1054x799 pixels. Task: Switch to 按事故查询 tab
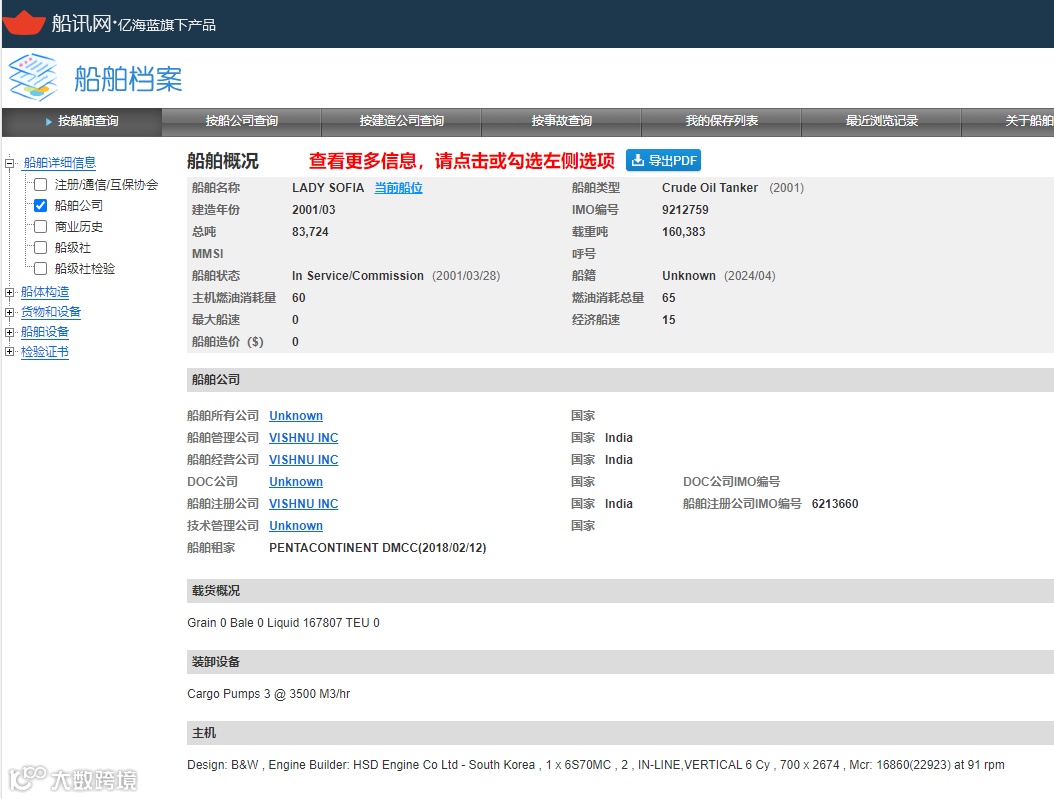(x=561, y=122)
